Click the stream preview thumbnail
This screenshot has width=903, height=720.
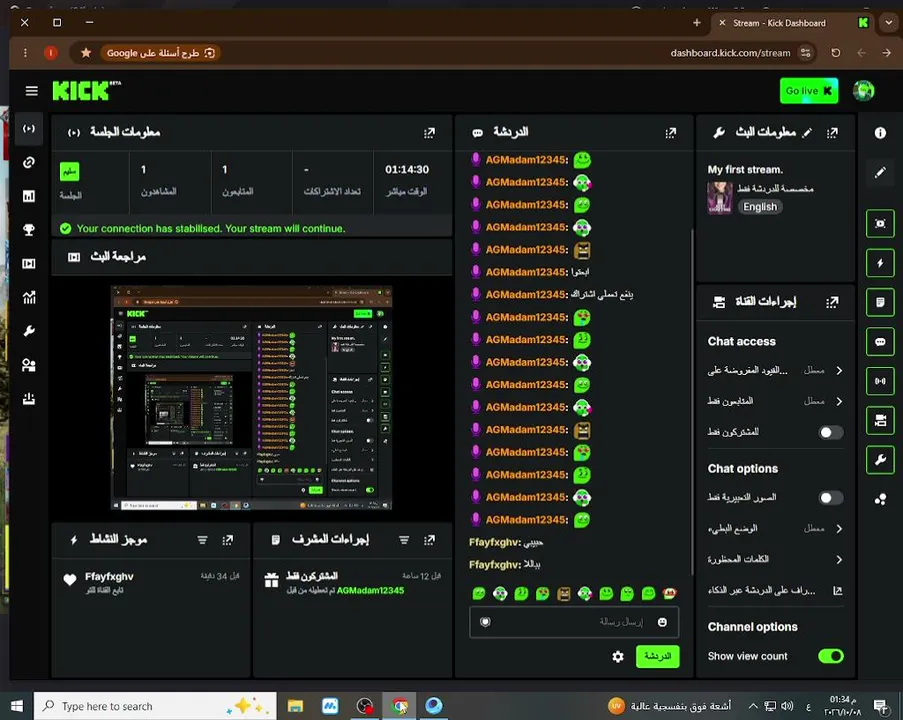tap(251, 397)
